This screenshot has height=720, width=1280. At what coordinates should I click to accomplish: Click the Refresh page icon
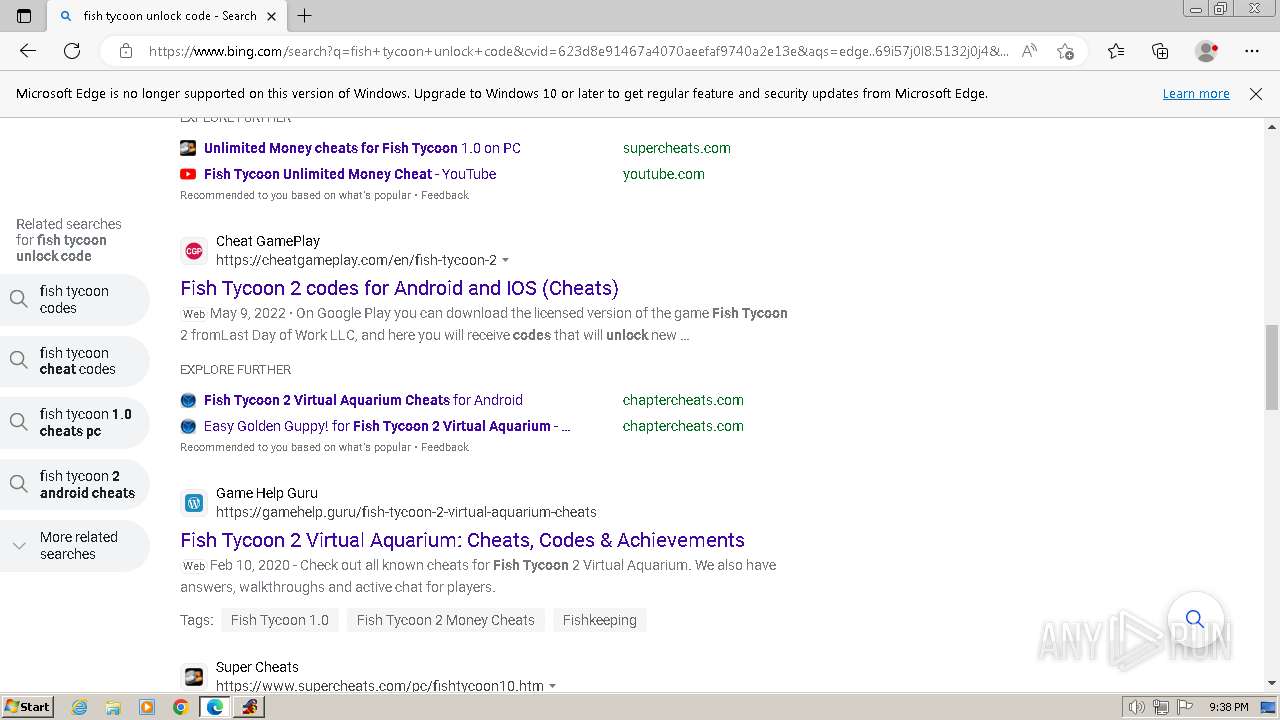coord(72,51)
